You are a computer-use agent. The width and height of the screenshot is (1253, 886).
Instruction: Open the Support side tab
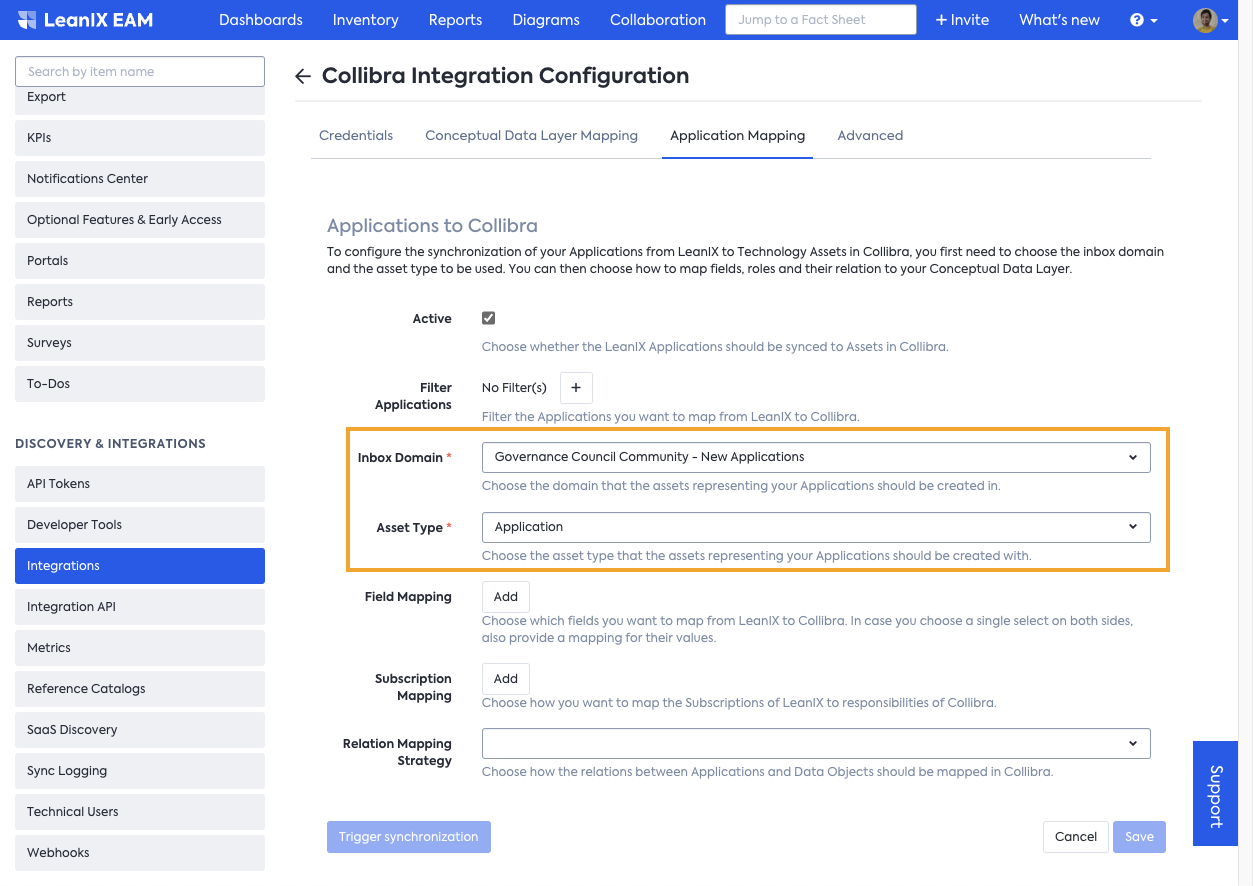point(1215,794)
